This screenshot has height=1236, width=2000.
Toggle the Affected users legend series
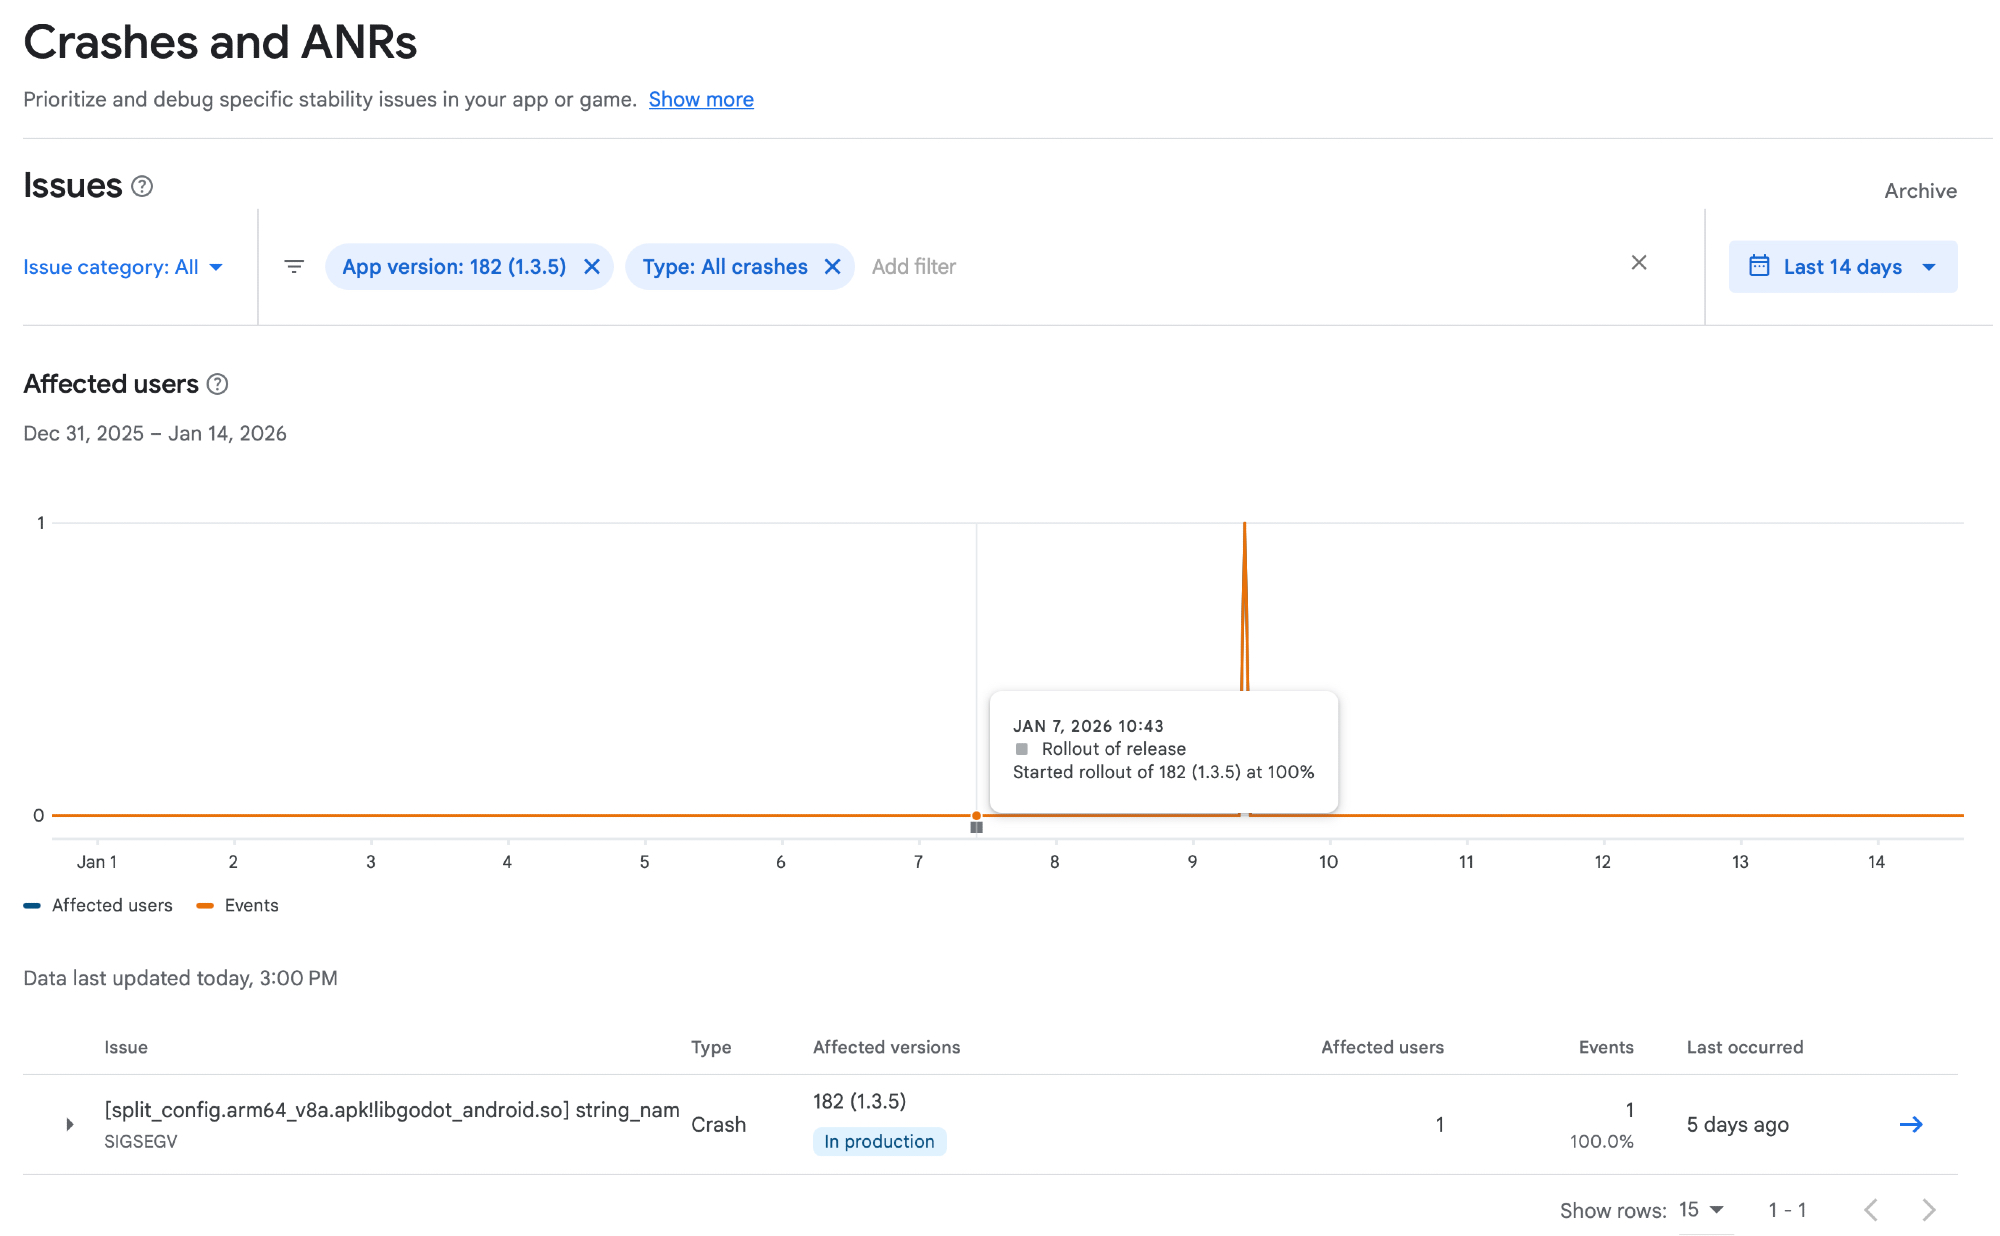pos(99,906)
